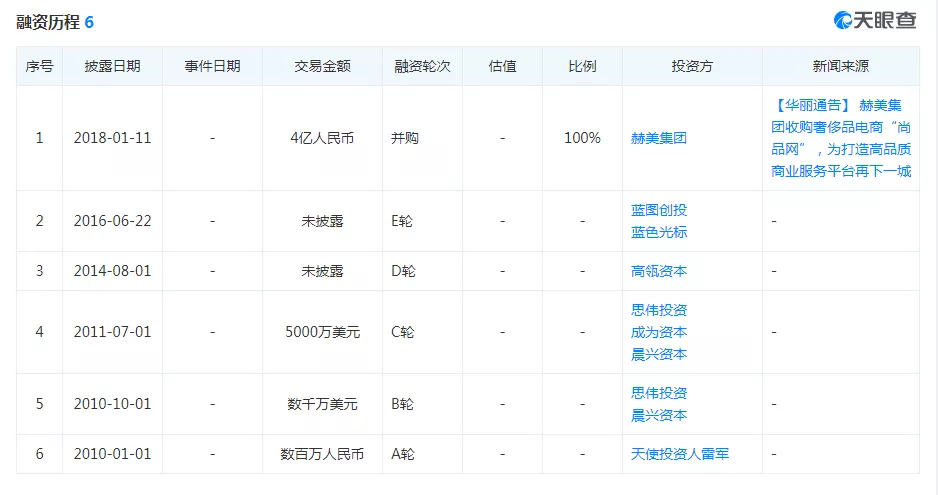Click the 估值 column header
Image resolution: width=938 pixels, height=495 pixels.
502,66
